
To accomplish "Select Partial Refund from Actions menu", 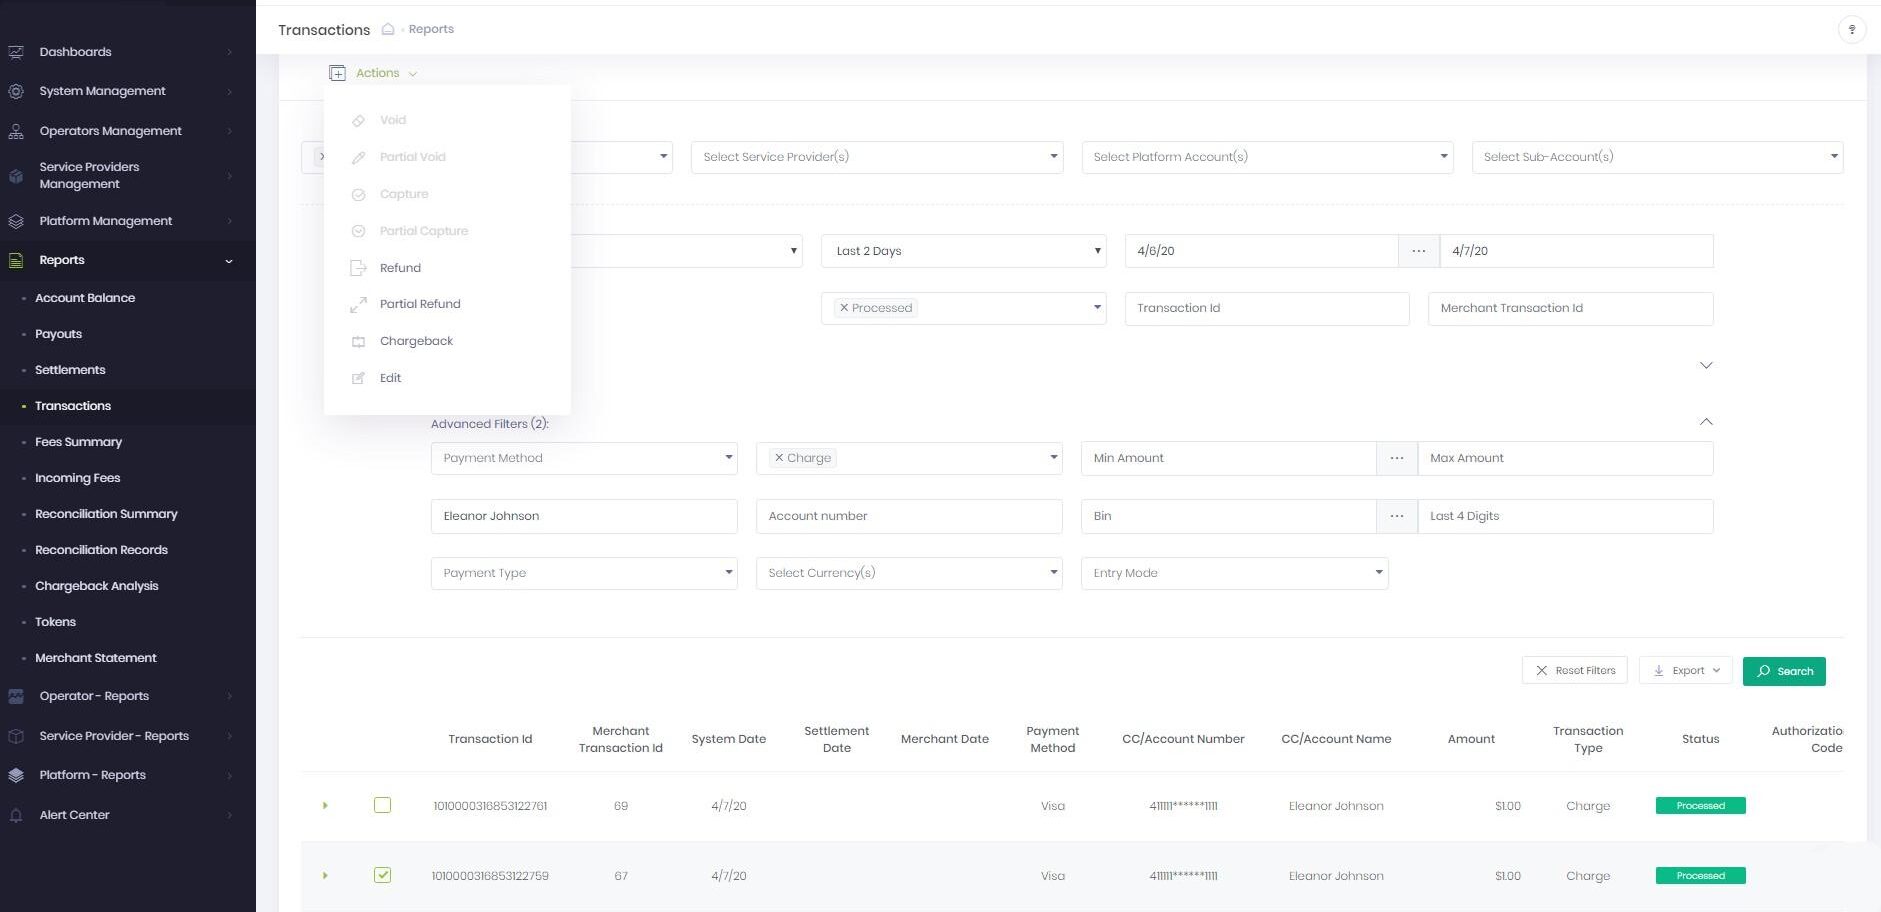I will tap(420, 304).
